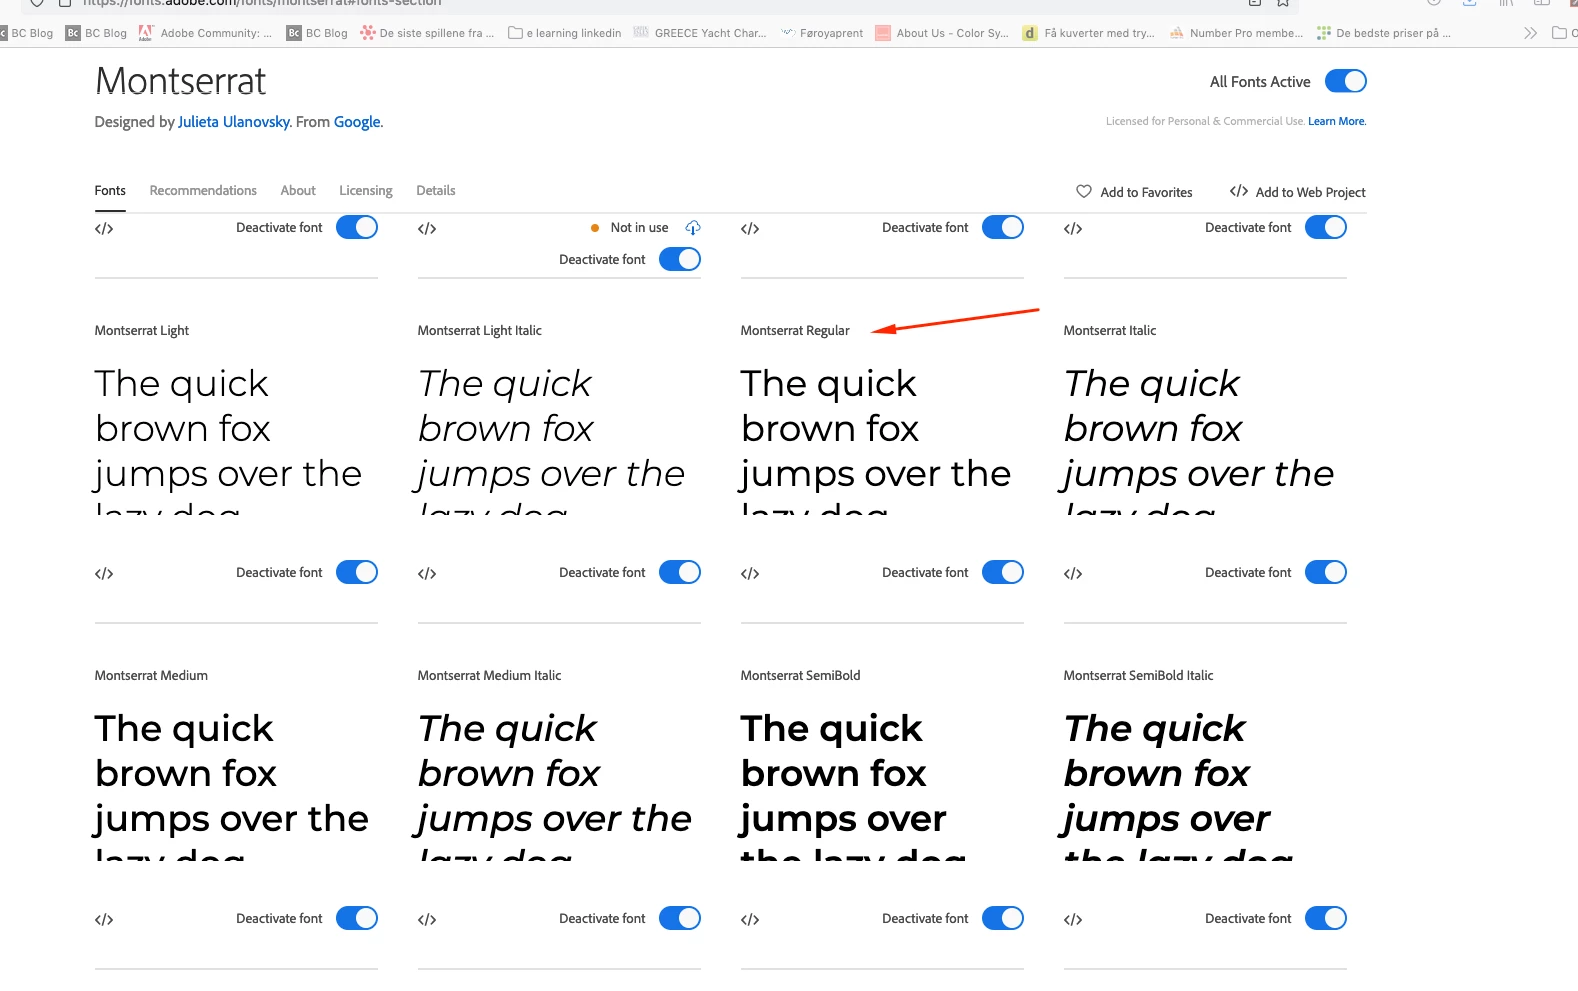This screenshot has height=991, width=1578.
Task: Click the cloud sync icon beside Not in use
Action: pyautogui.click(x=693, y=228)
